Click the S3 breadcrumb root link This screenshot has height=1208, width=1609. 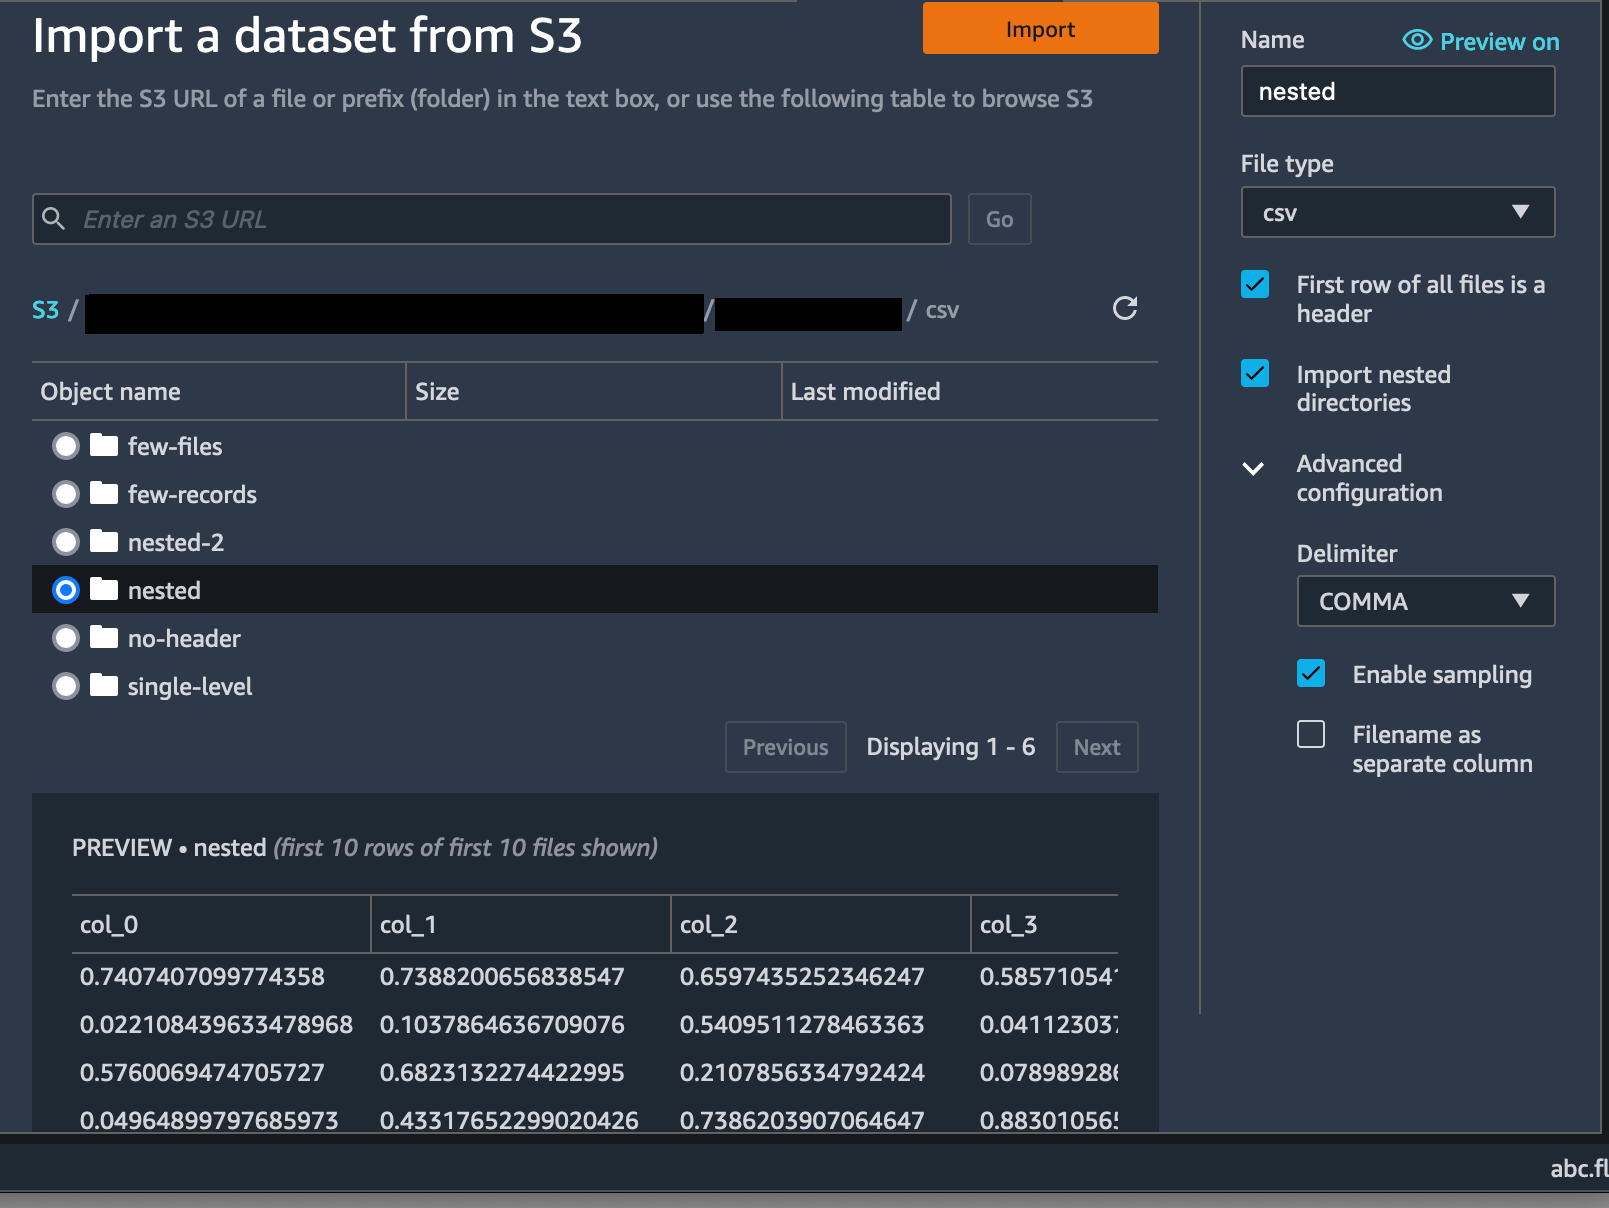[x=45, y=310]
